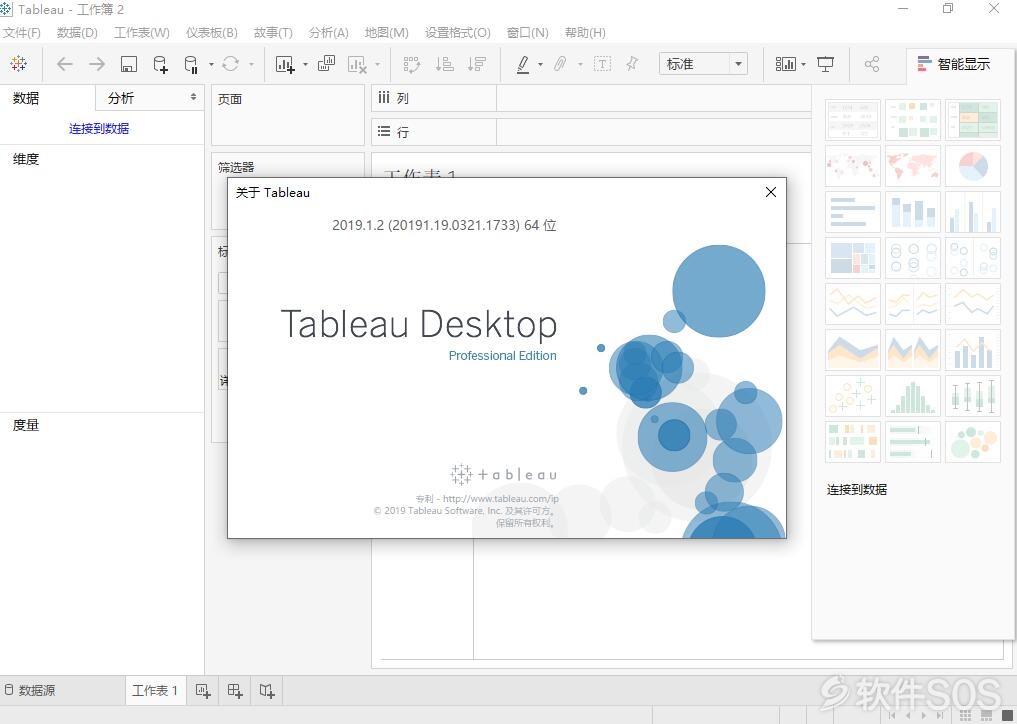Choose the box-and-whisker plot in Show Me
1017x724 pixels.
[972, 396]
